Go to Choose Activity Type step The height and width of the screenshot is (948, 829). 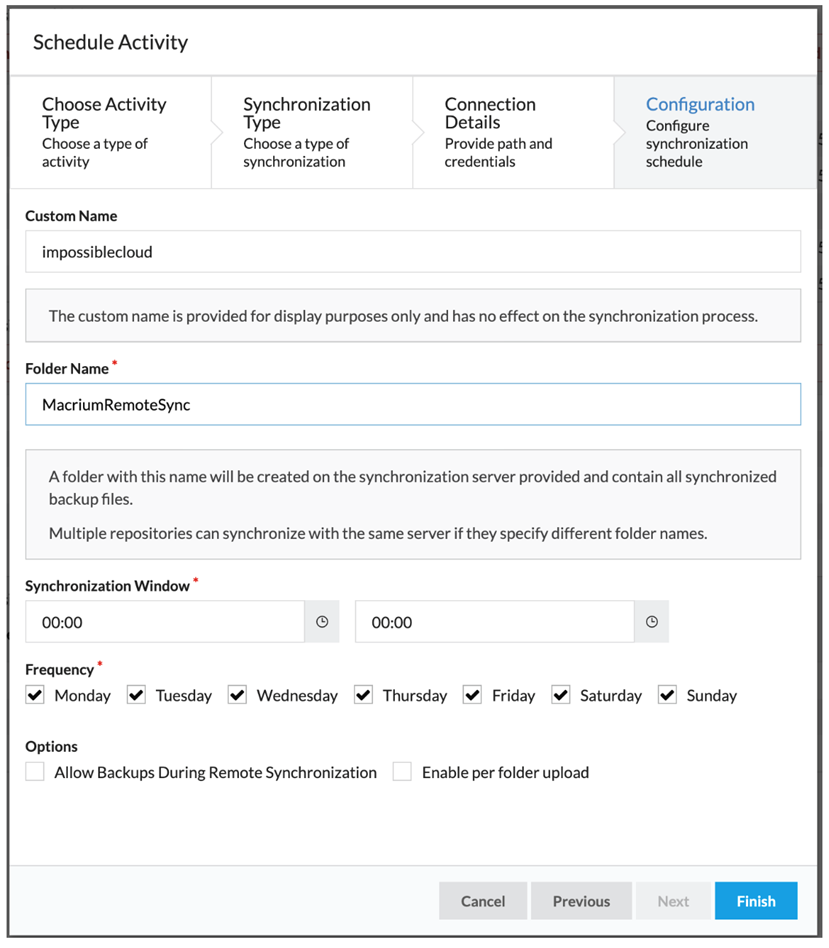[111, 132]
